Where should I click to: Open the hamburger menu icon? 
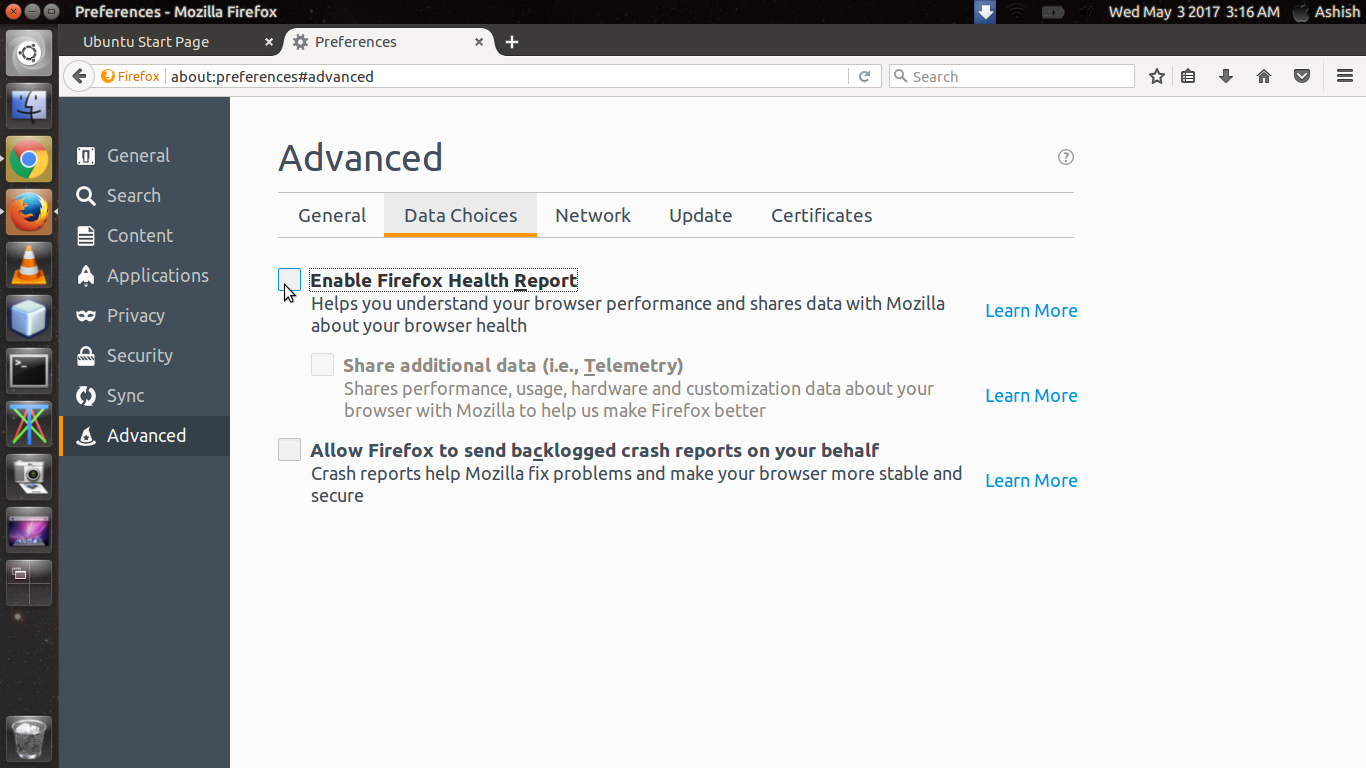coord(1345,76)
